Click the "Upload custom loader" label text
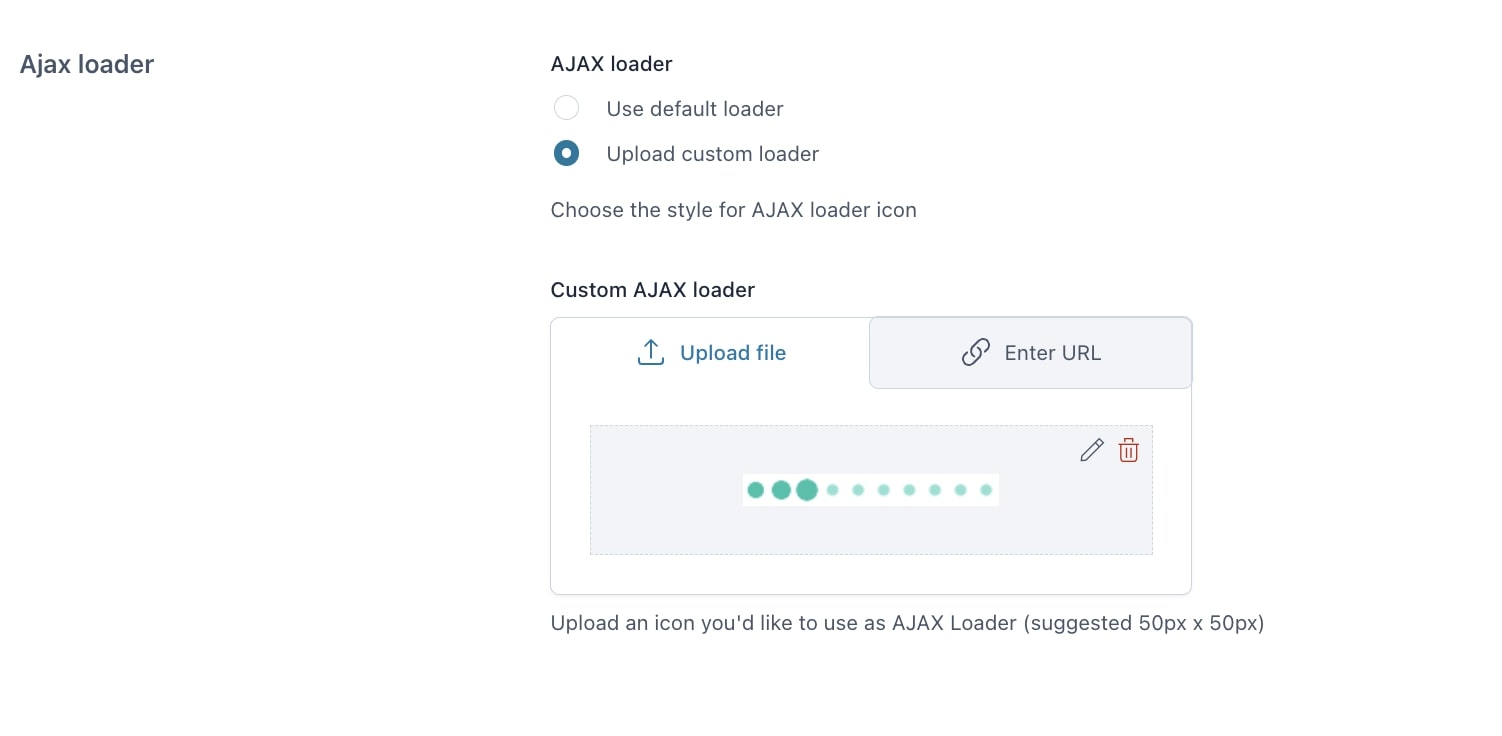The height and width of the screenshot is (736, 1502). coord(713,154)
